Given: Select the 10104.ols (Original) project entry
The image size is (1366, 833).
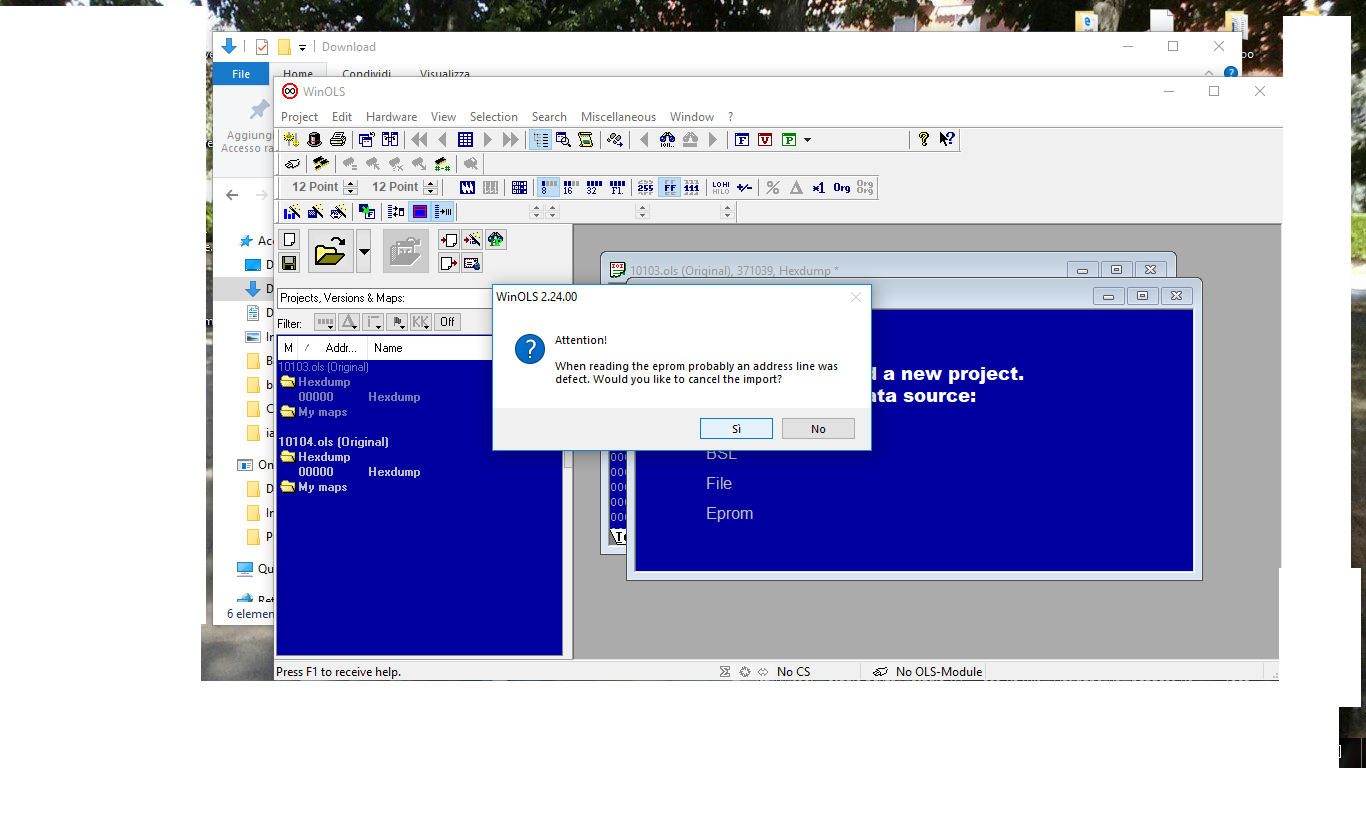Looking at the screenshot, I should point(333,442).
